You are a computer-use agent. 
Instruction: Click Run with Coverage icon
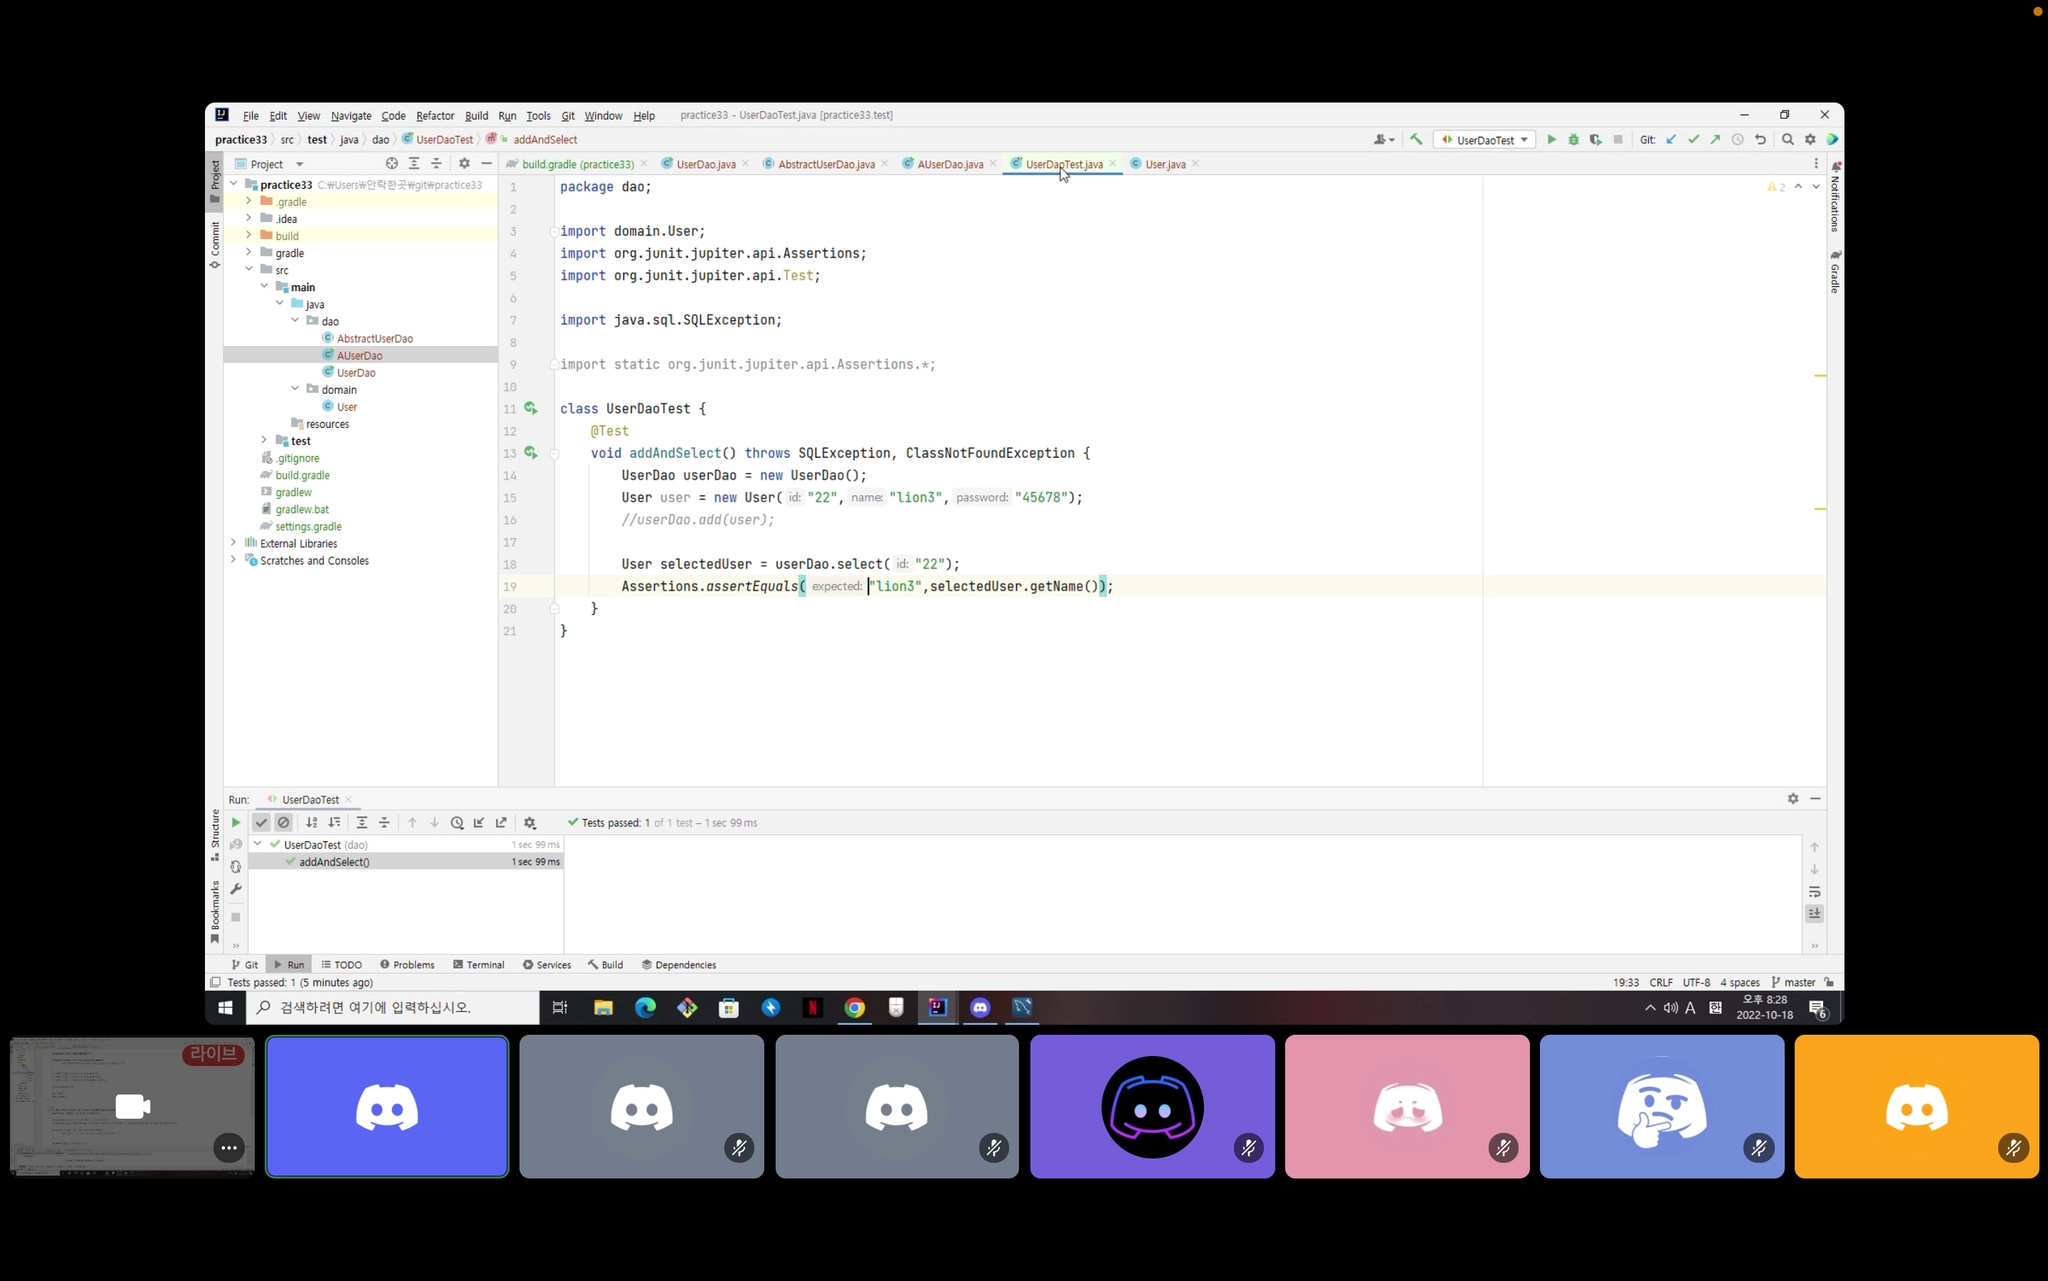(1595, 140)
